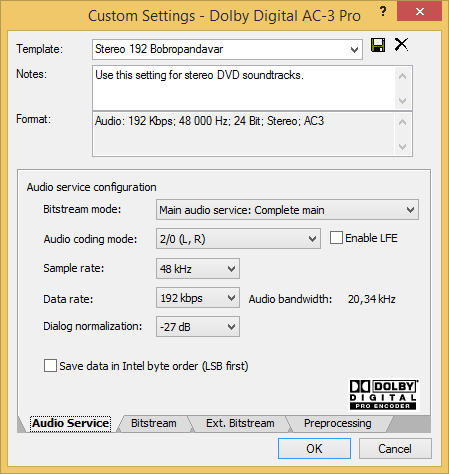Click the Audio bandwidth value 20,34 kHz
Viewport: 449px width, 474px height.
tap(372, 299)
